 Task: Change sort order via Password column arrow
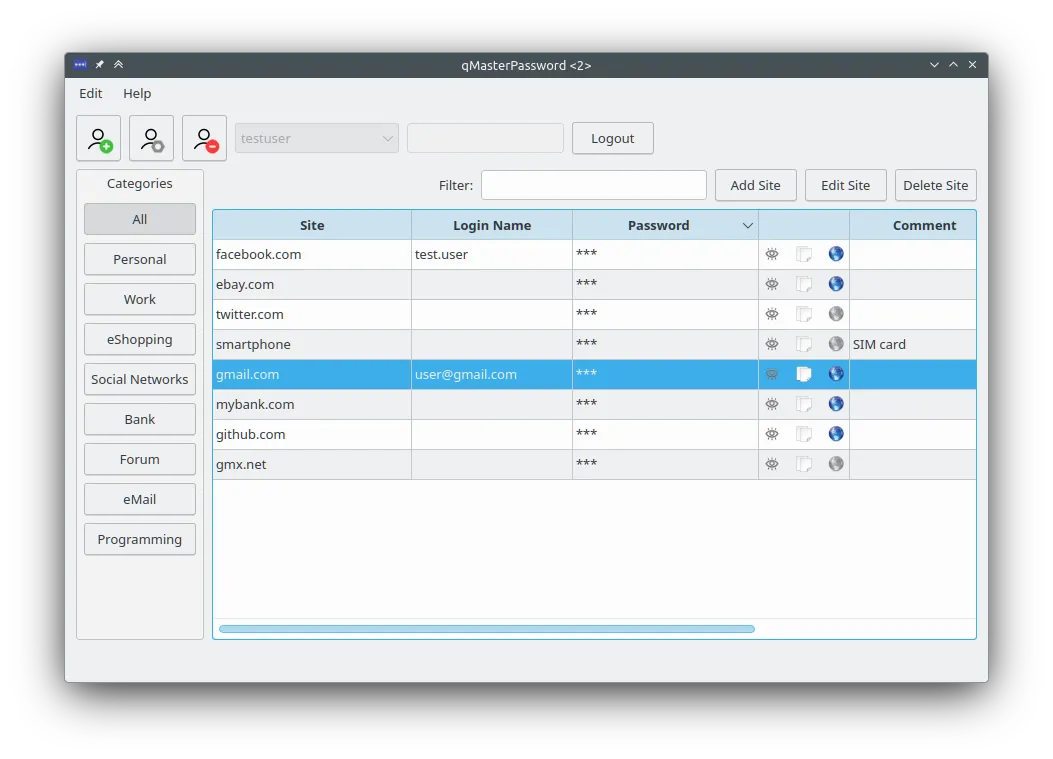[747, 225]
